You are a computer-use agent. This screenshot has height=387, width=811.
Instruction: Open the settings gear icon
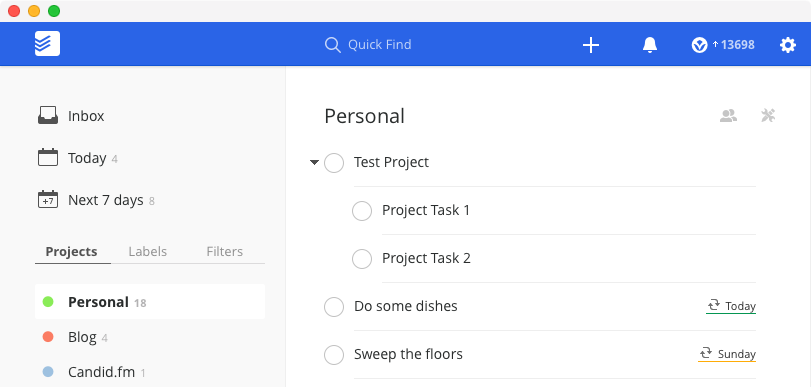[x=788, y=45]
